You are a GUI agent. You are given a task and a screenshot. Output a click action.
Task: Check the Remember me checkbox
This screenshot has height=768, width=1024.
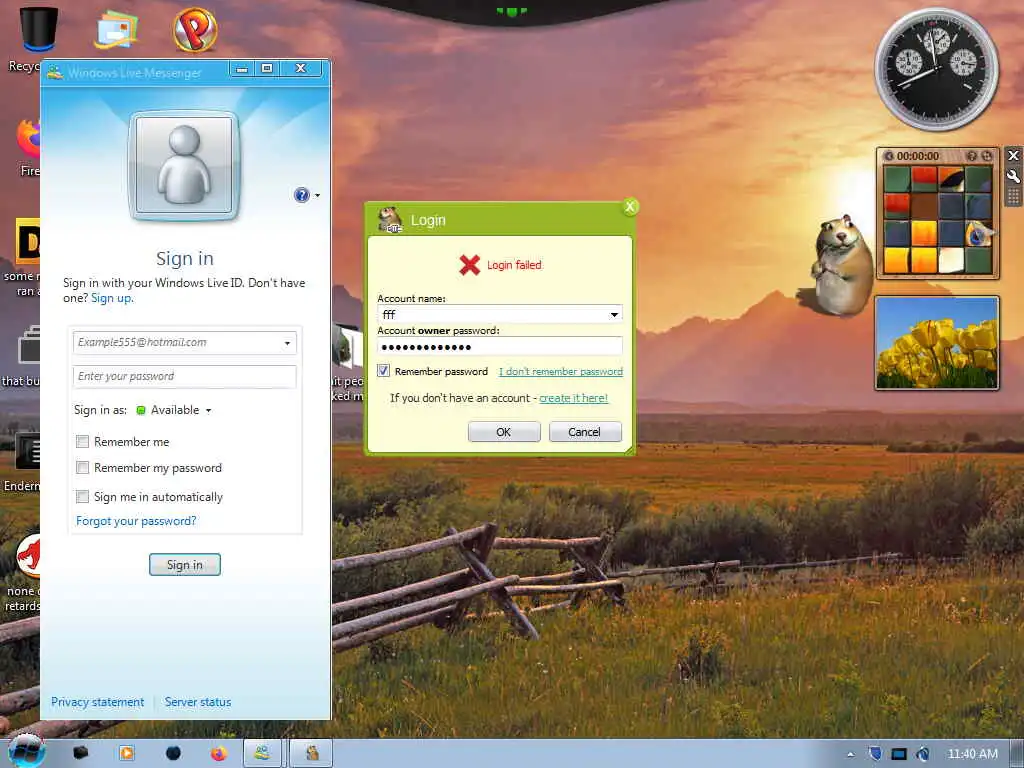point(82,441)
